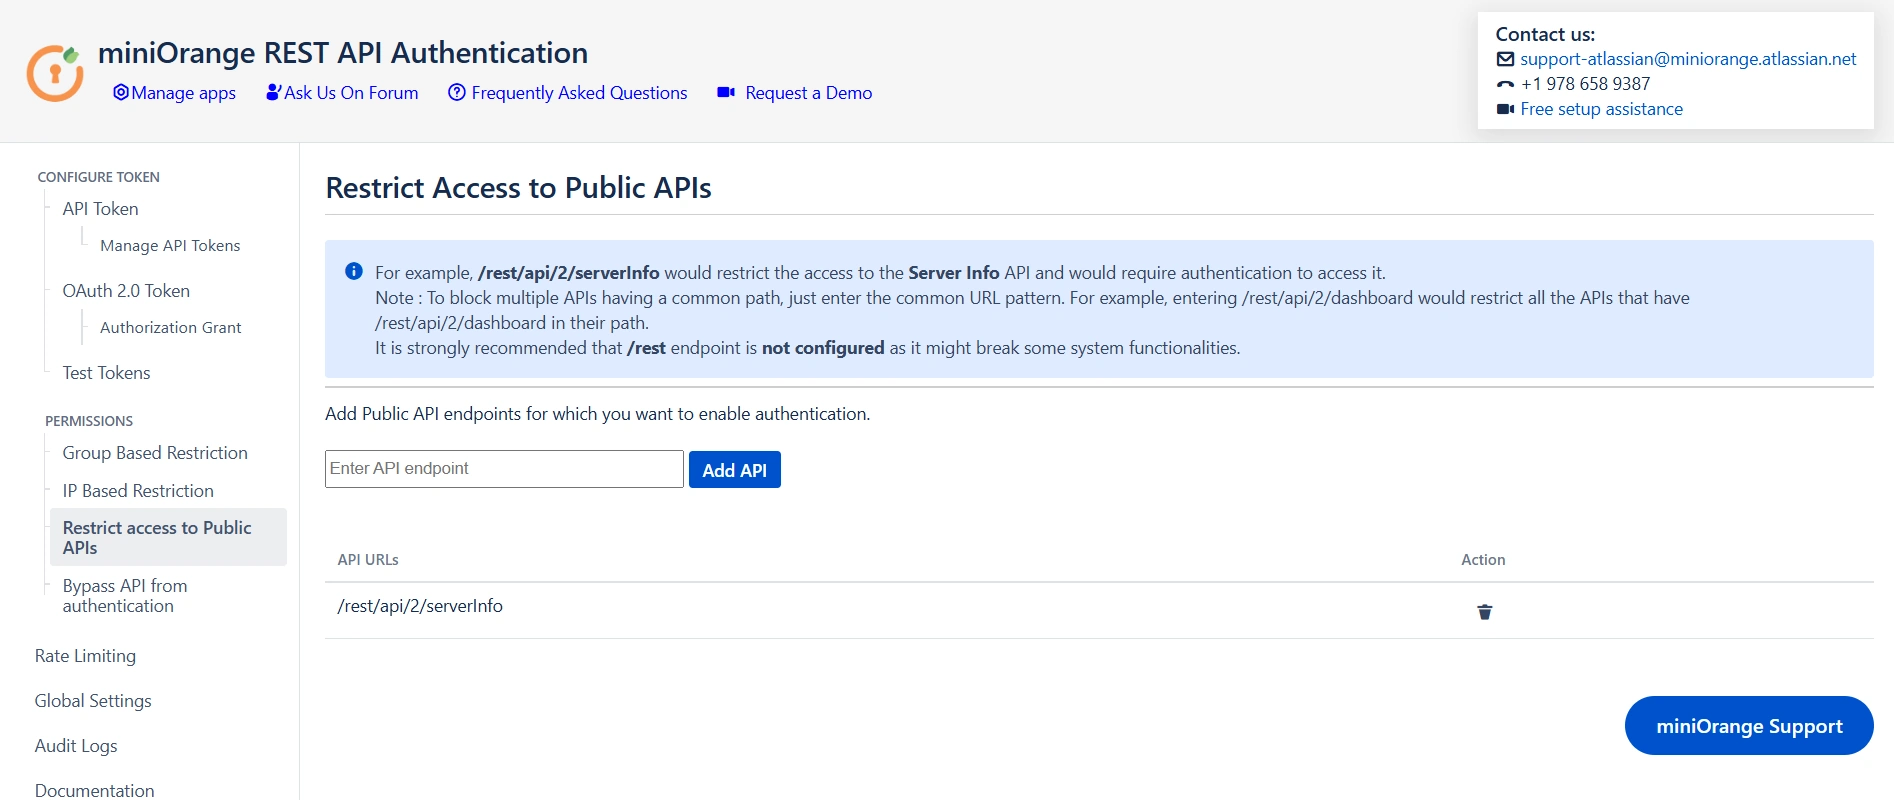Screen dimensions: 1894x800
Task: Open Authorization Grant sidebar item
Action: pos(170,328)
